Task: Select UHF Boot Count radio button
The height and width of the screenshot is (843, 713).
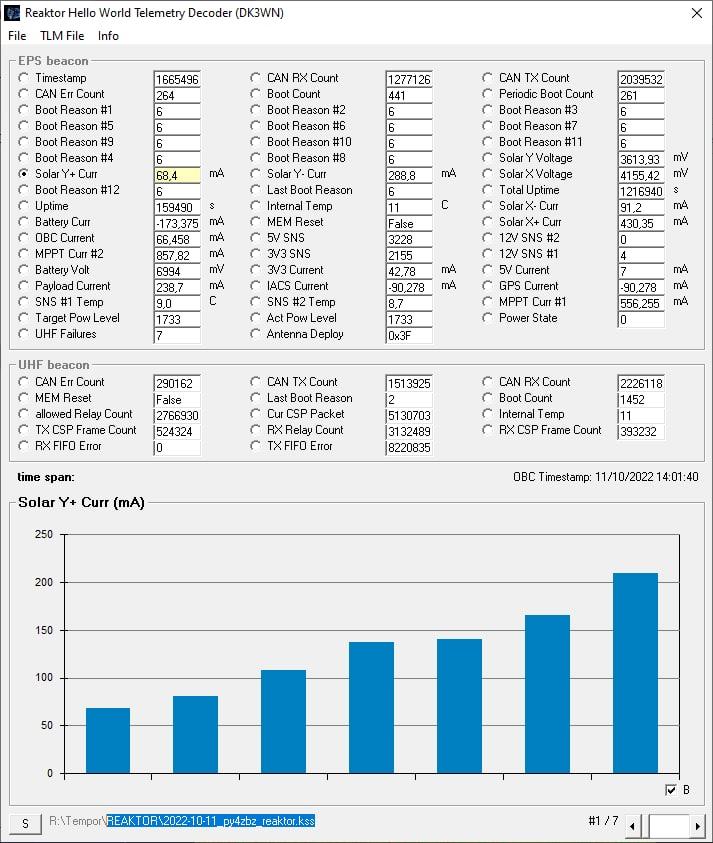Action: coord(487,398)
